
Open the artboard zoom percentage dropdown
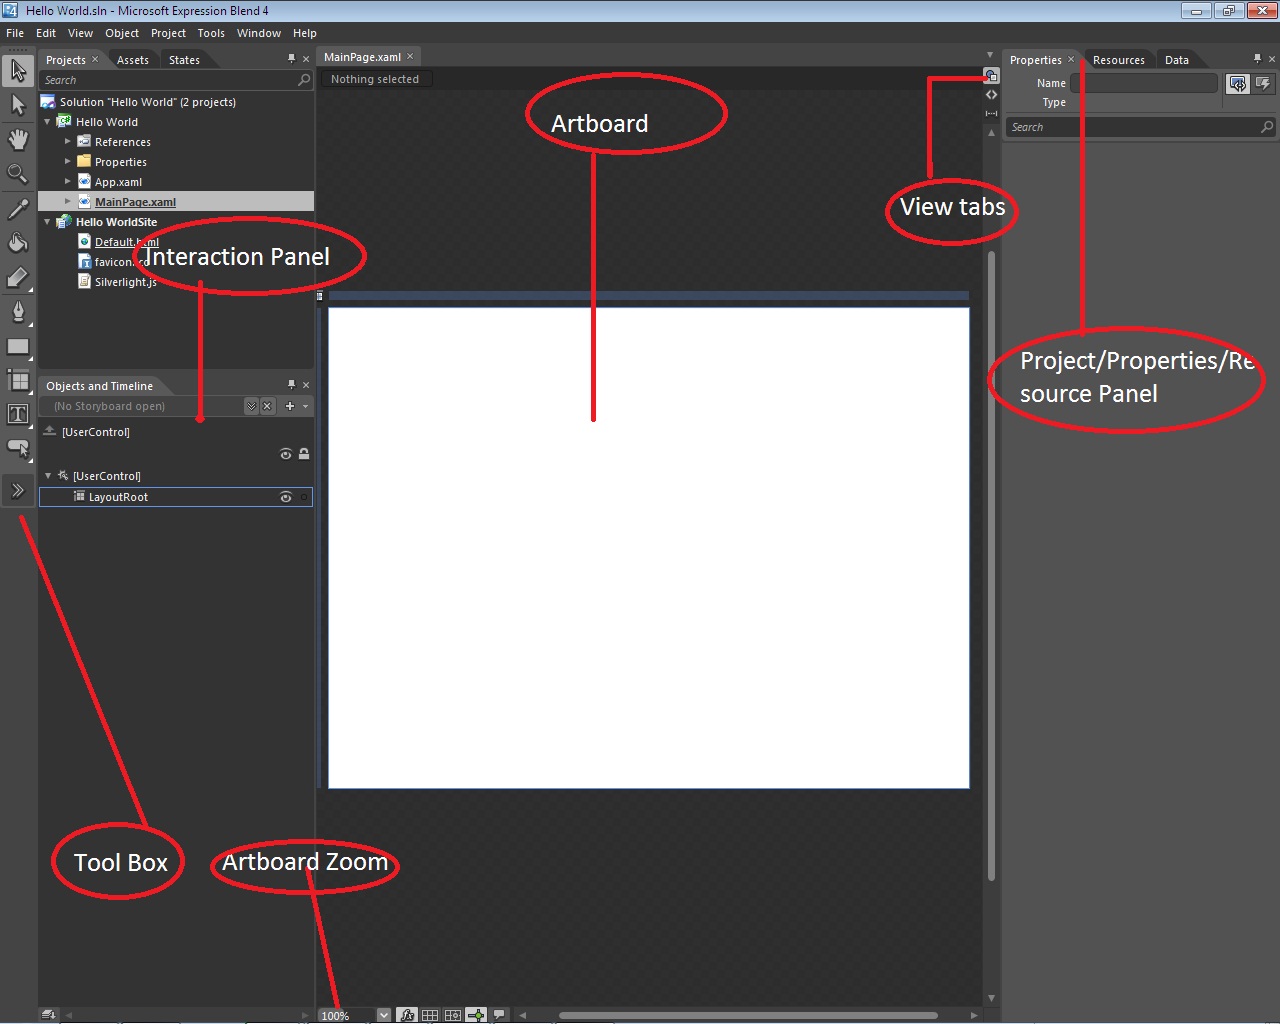383,1014
